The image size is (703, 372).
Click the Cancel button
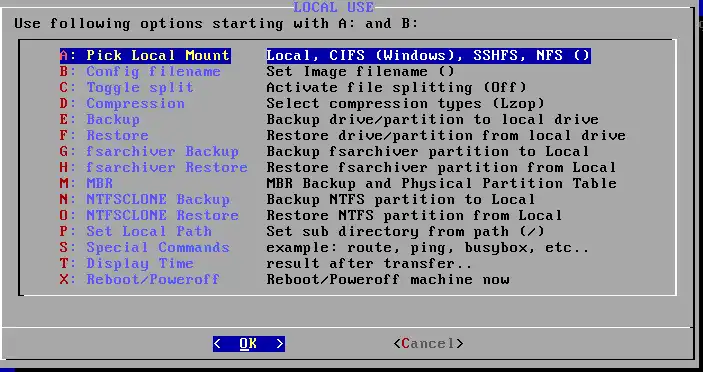428,344
